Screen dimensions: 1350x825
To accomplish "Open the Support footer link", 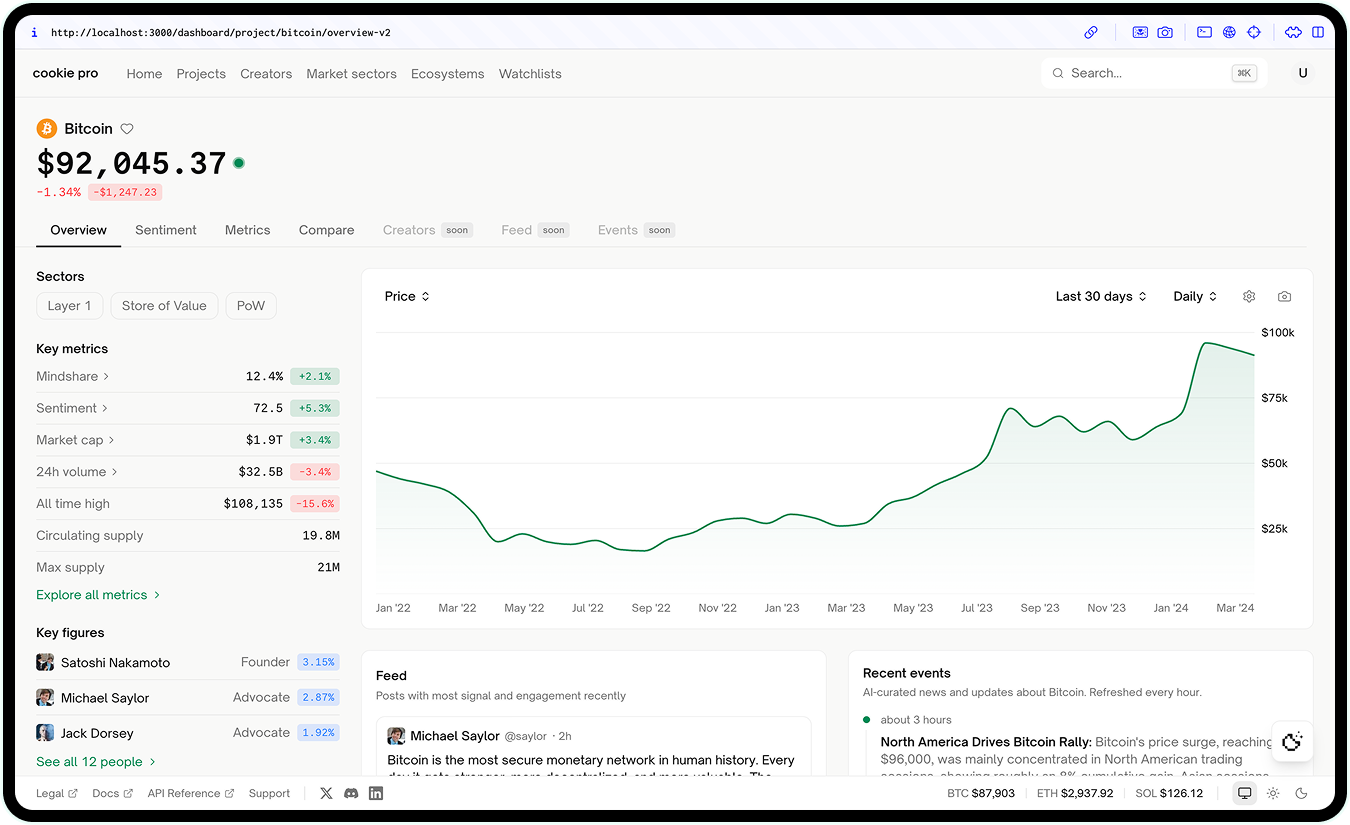I will coord(269,793).
